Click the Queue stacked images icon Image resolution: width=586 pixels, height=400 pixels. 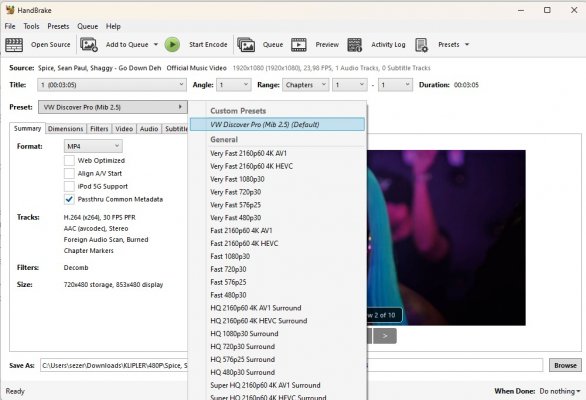[x=246, y=45]
